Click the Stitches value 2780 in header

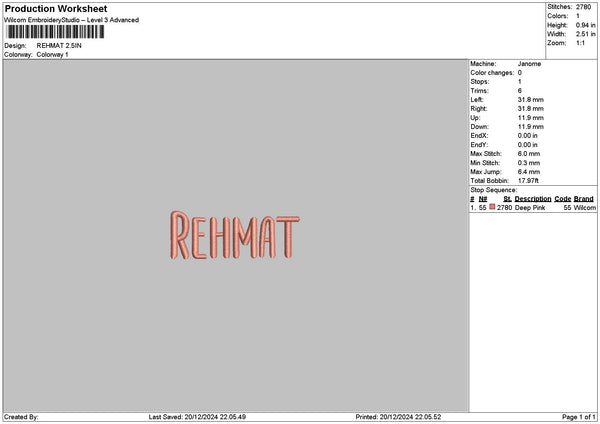[x=583, y=7]
